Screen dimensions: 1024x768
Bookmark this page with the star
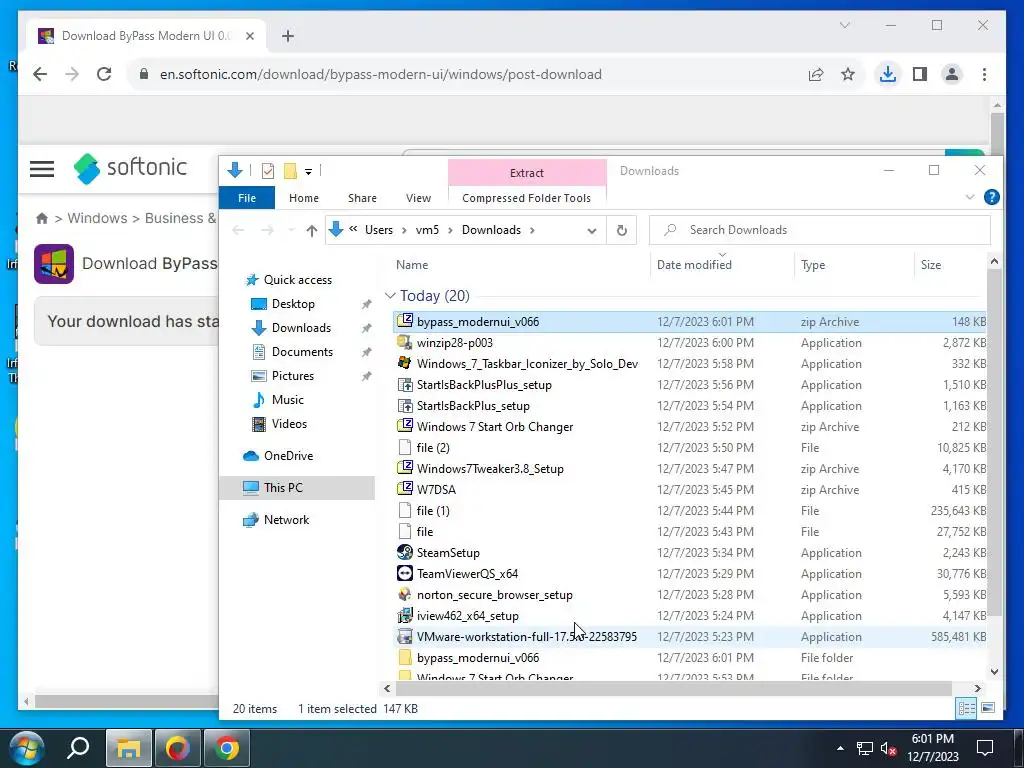pyautogui.click(x=848, y=74)
